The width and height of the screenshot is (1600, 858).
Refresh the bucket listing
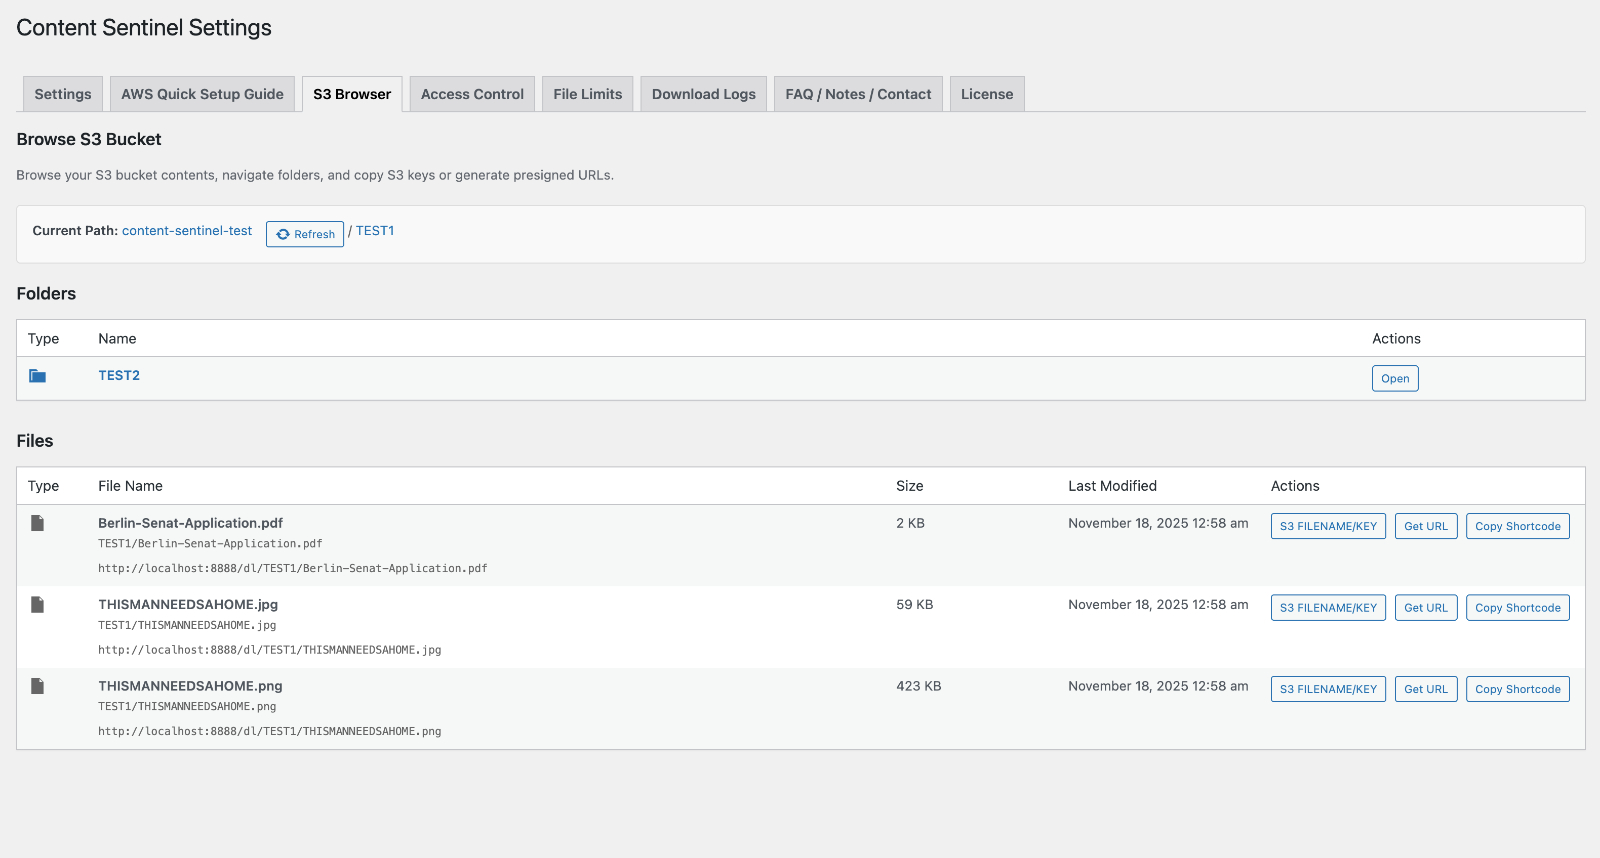(x=305, y=234)
